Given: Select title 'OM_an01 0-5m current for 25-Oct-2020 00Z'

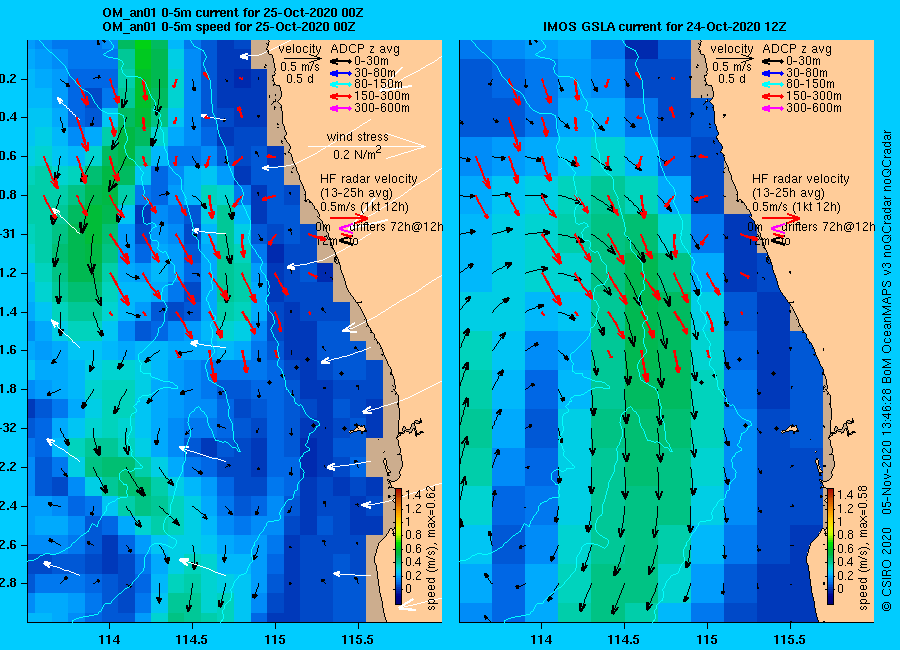Looking at the screenshot, I should tap(232, 13).
